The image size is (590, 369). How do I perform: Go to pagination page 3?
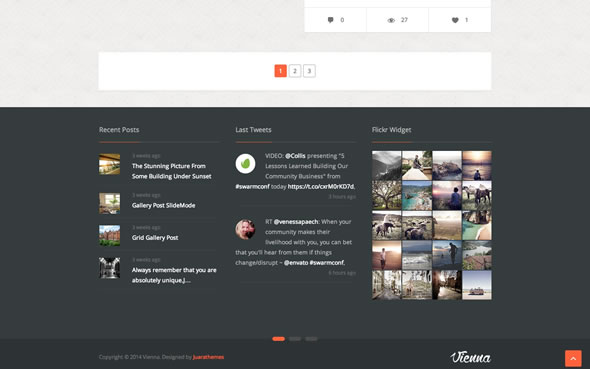click(309, 71)
